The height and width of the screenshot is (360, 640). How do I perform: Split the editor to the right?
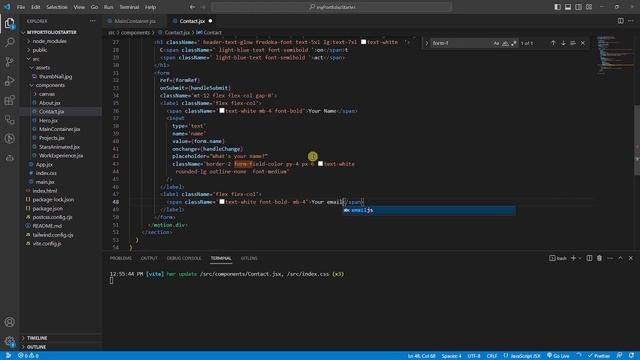620,21
